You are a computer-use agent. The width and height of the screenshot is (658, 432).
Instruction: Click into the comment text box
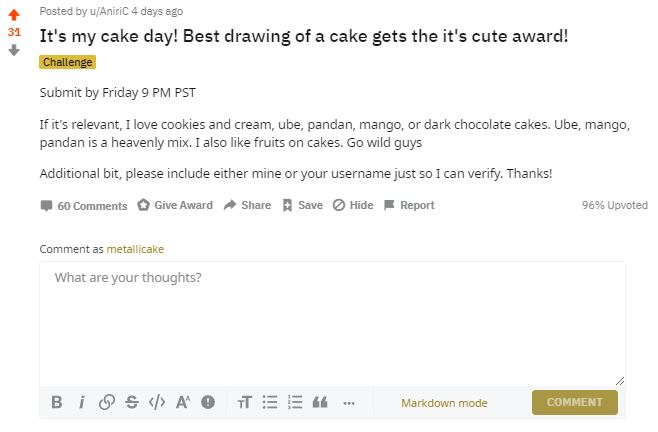[332, 323]
